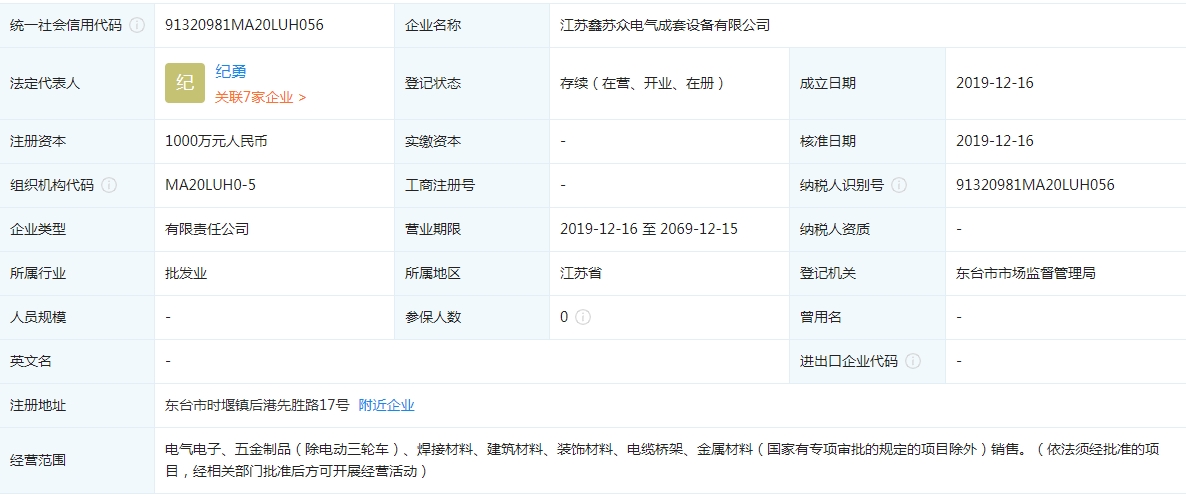This screenshot has height=503, width=1186.
Task: Click the info icon beside 统一社会信用代码
Action: 137,25
